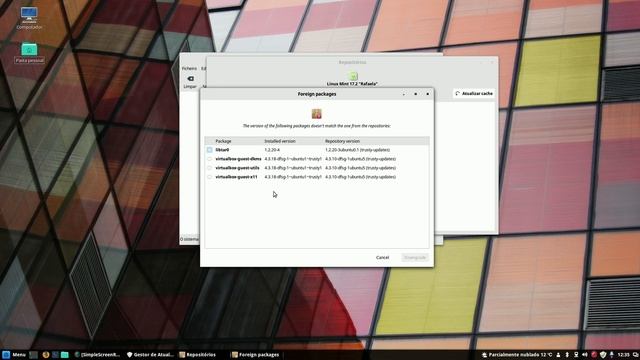
Task: Click the Foreign packages dialog warning icon
Action: coord(317,113)
